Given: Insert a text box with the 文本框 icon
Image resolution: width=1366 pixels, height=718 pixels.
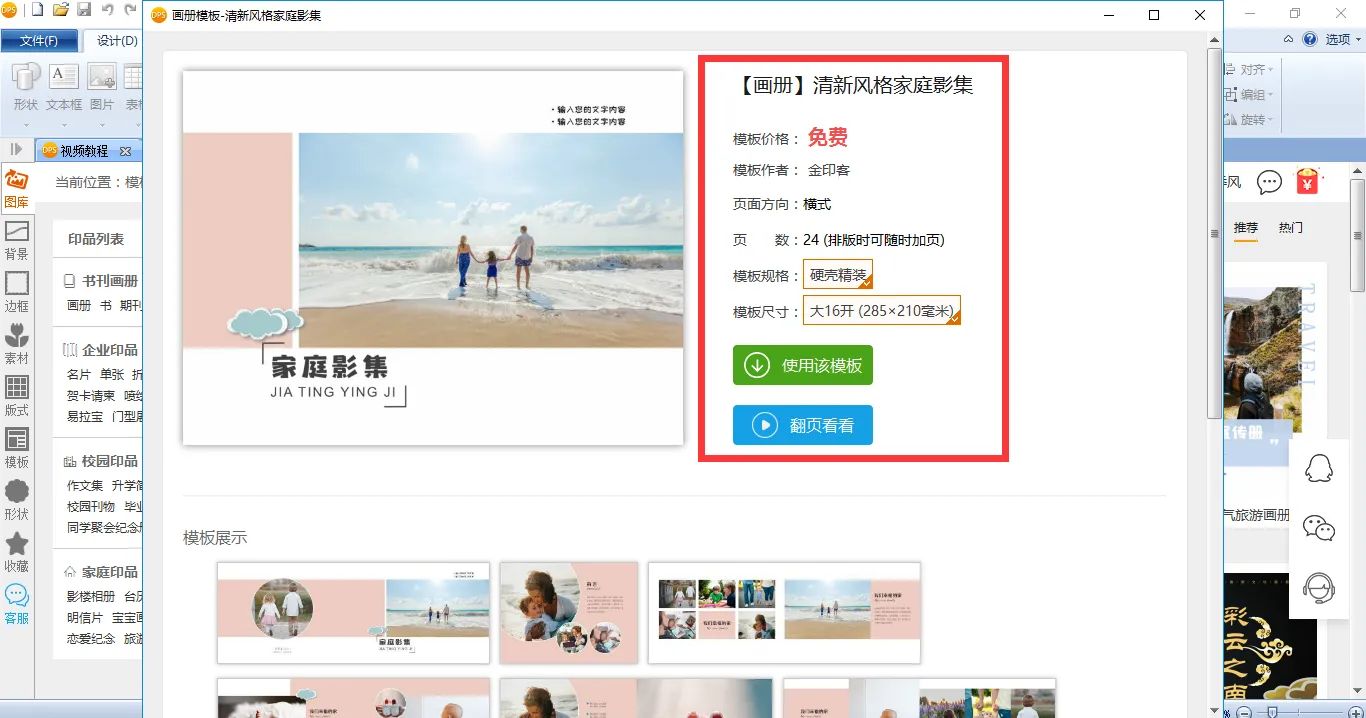Looking at the screenshot, I should click(x=64, y=87).
